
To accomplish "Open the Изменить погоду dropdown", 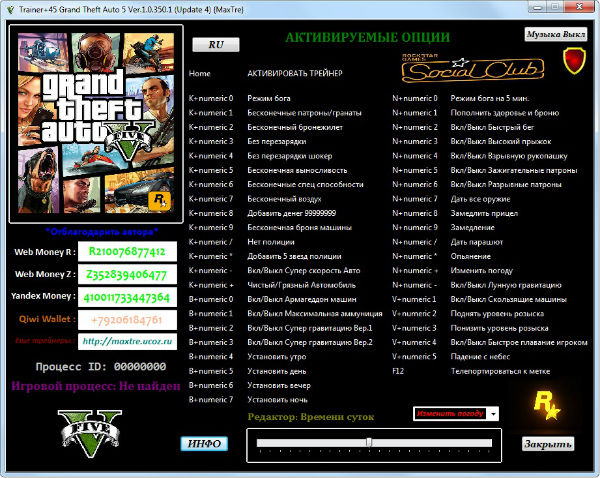I will click(x=456, y=414).
